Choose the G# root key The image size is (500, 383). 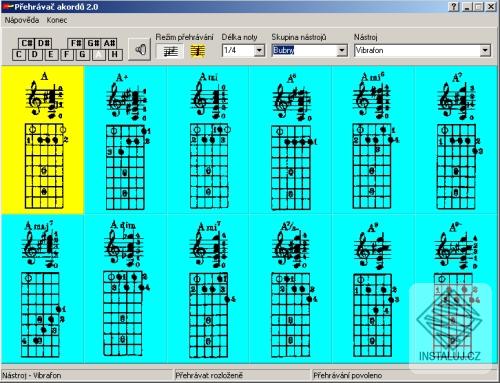point(92,43)
